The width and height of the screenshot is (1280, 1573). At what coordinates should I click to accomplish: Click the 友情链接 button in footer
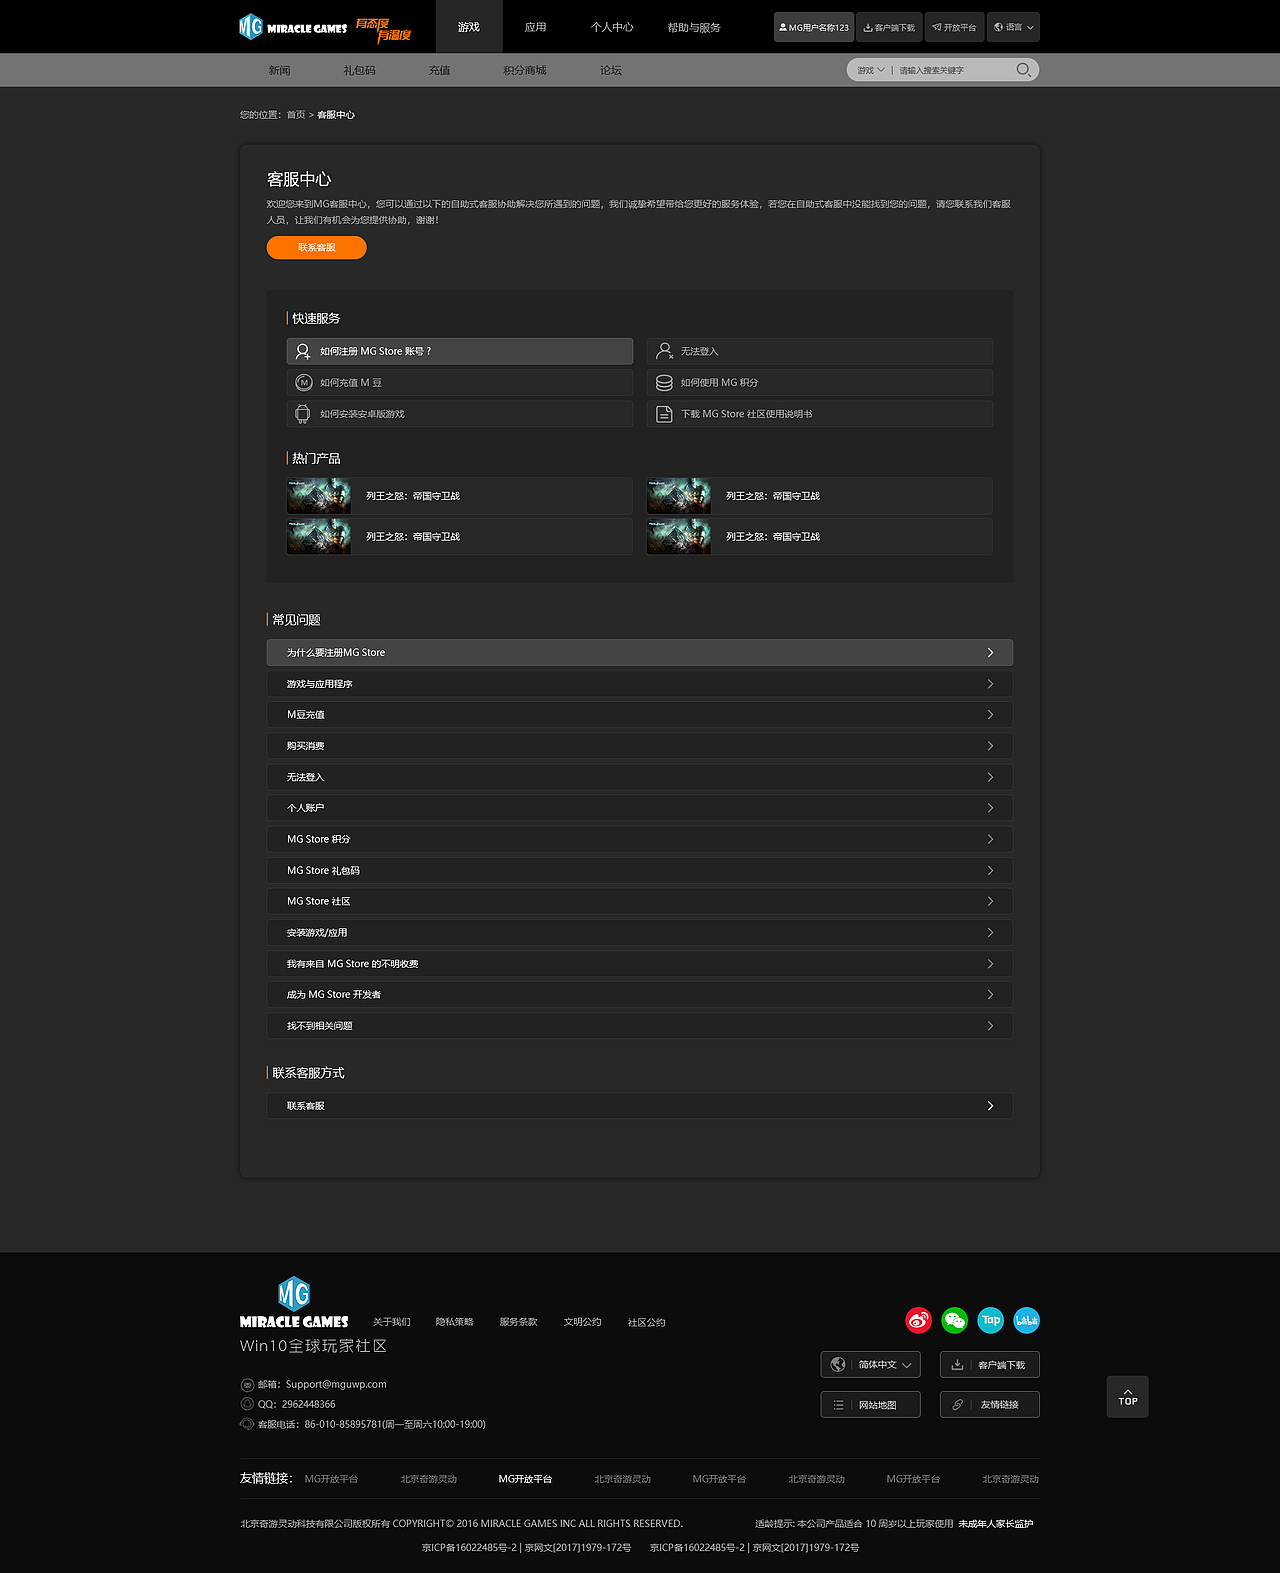[990, 1404]
